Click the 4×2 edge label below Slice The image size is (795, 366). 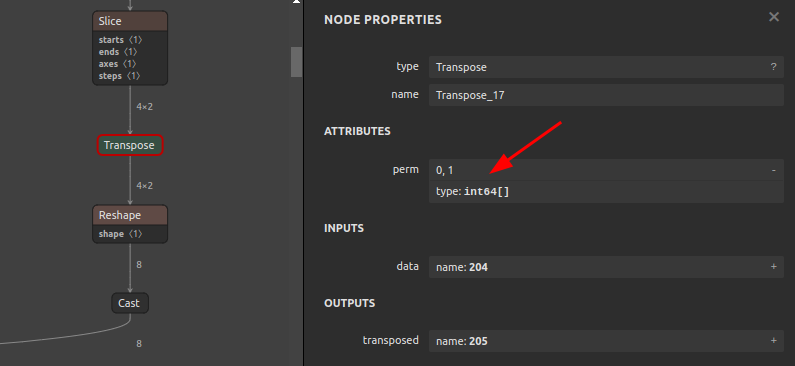click(144, 106)
